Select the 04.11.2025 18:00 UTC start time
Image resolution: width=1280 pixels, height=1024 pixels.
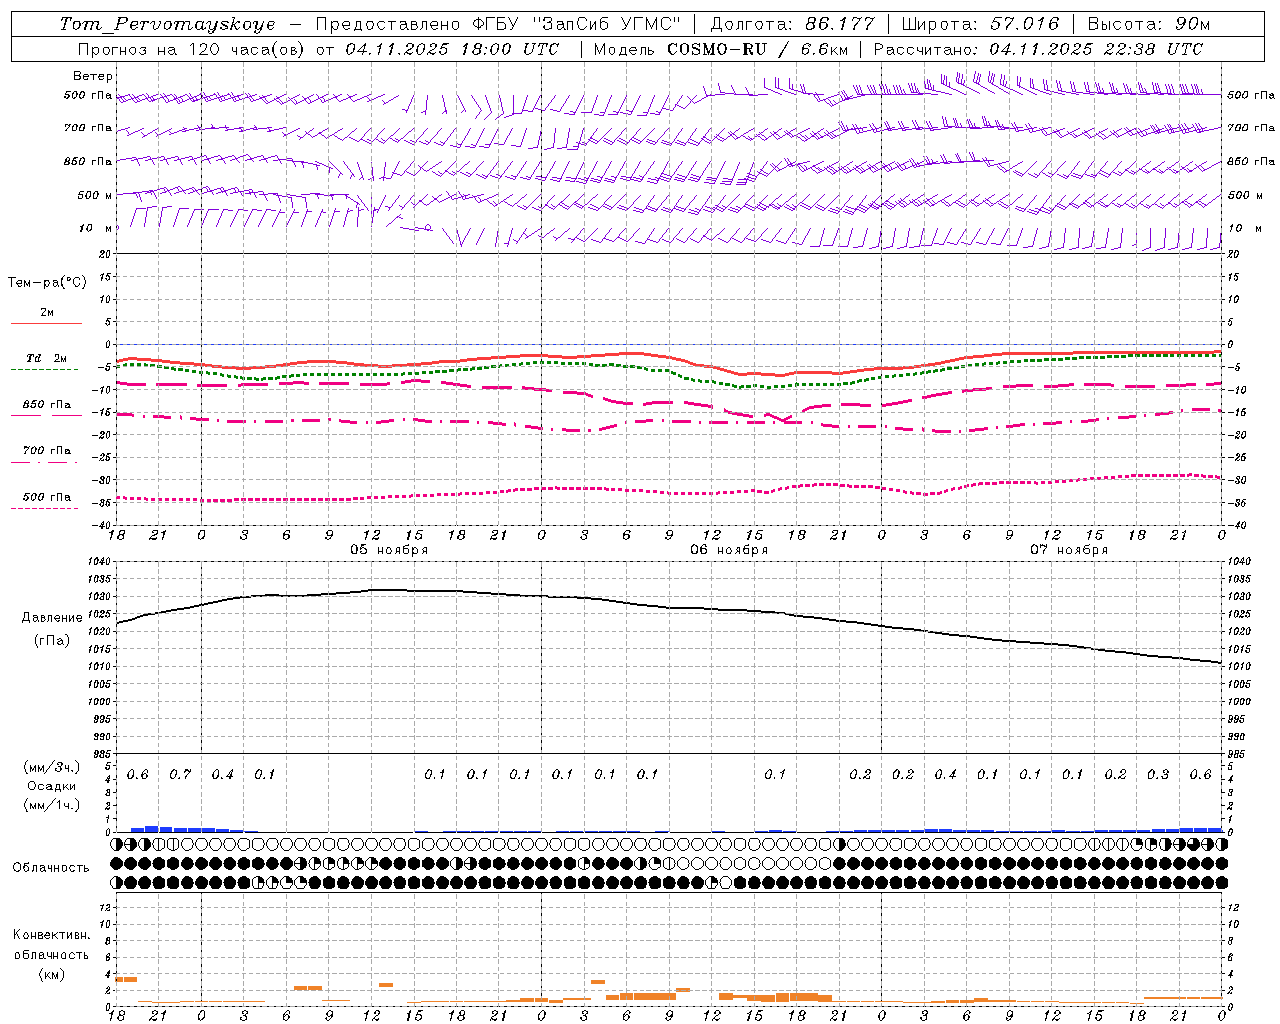point(452,49)
